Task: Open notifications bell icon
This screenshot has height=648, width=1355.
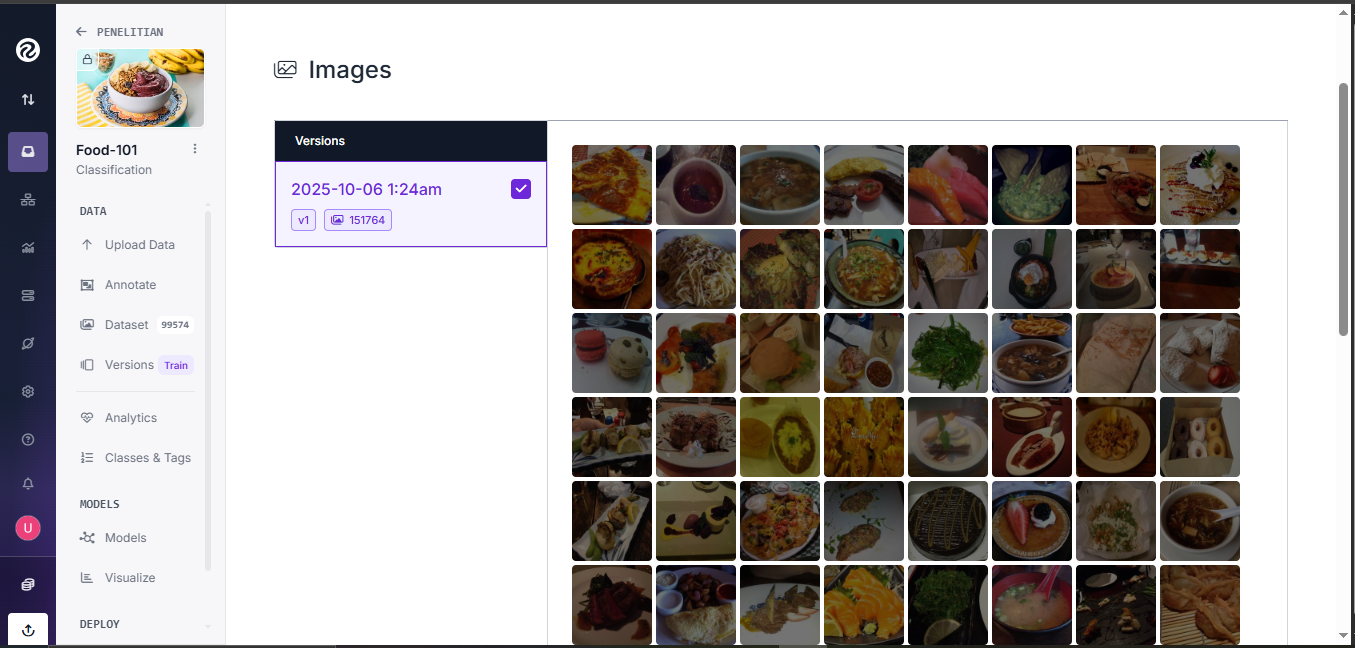Action: tap(28, 483)
